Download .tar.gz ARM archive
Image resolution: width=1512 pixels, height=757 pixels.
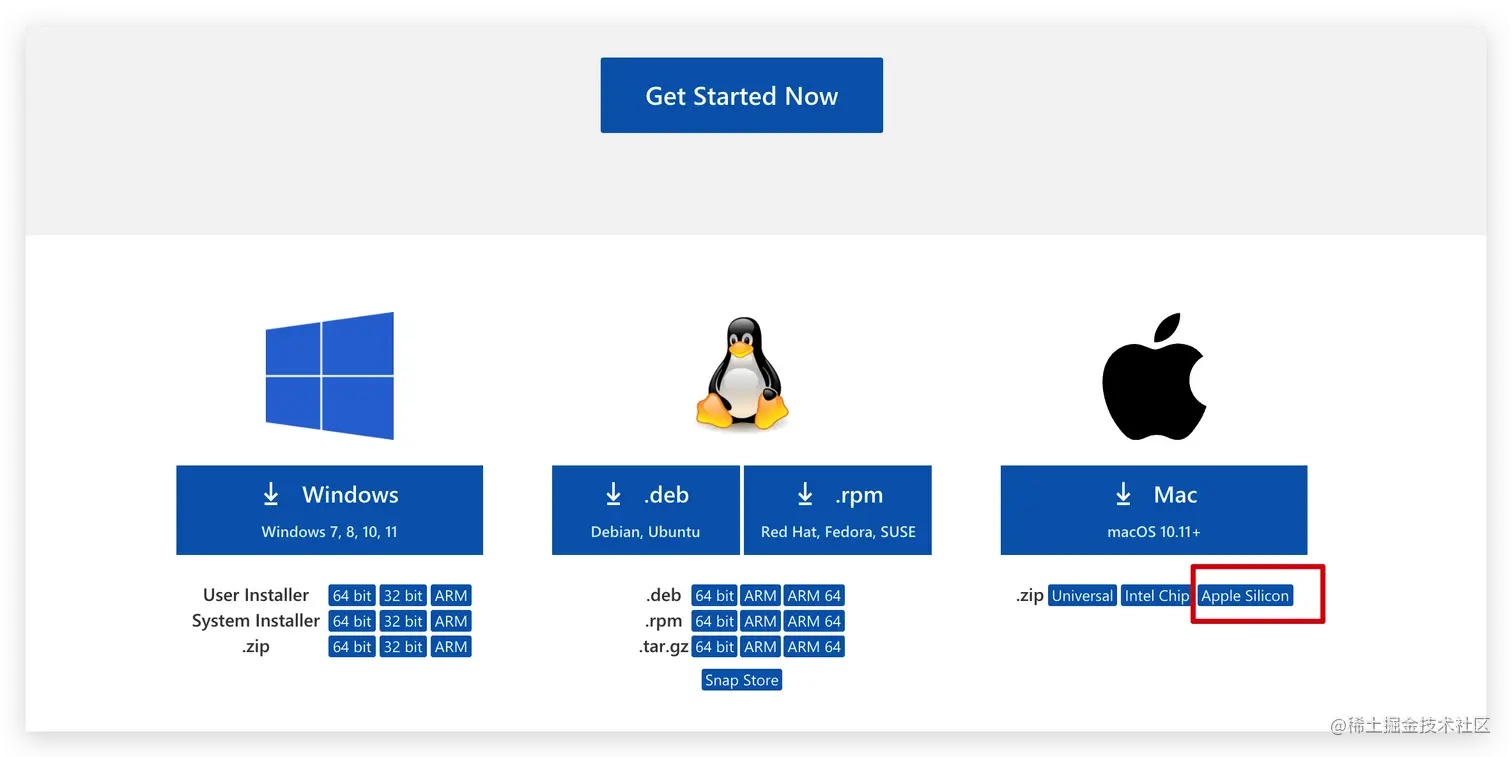pyautogui.click(x=760, y=647)
